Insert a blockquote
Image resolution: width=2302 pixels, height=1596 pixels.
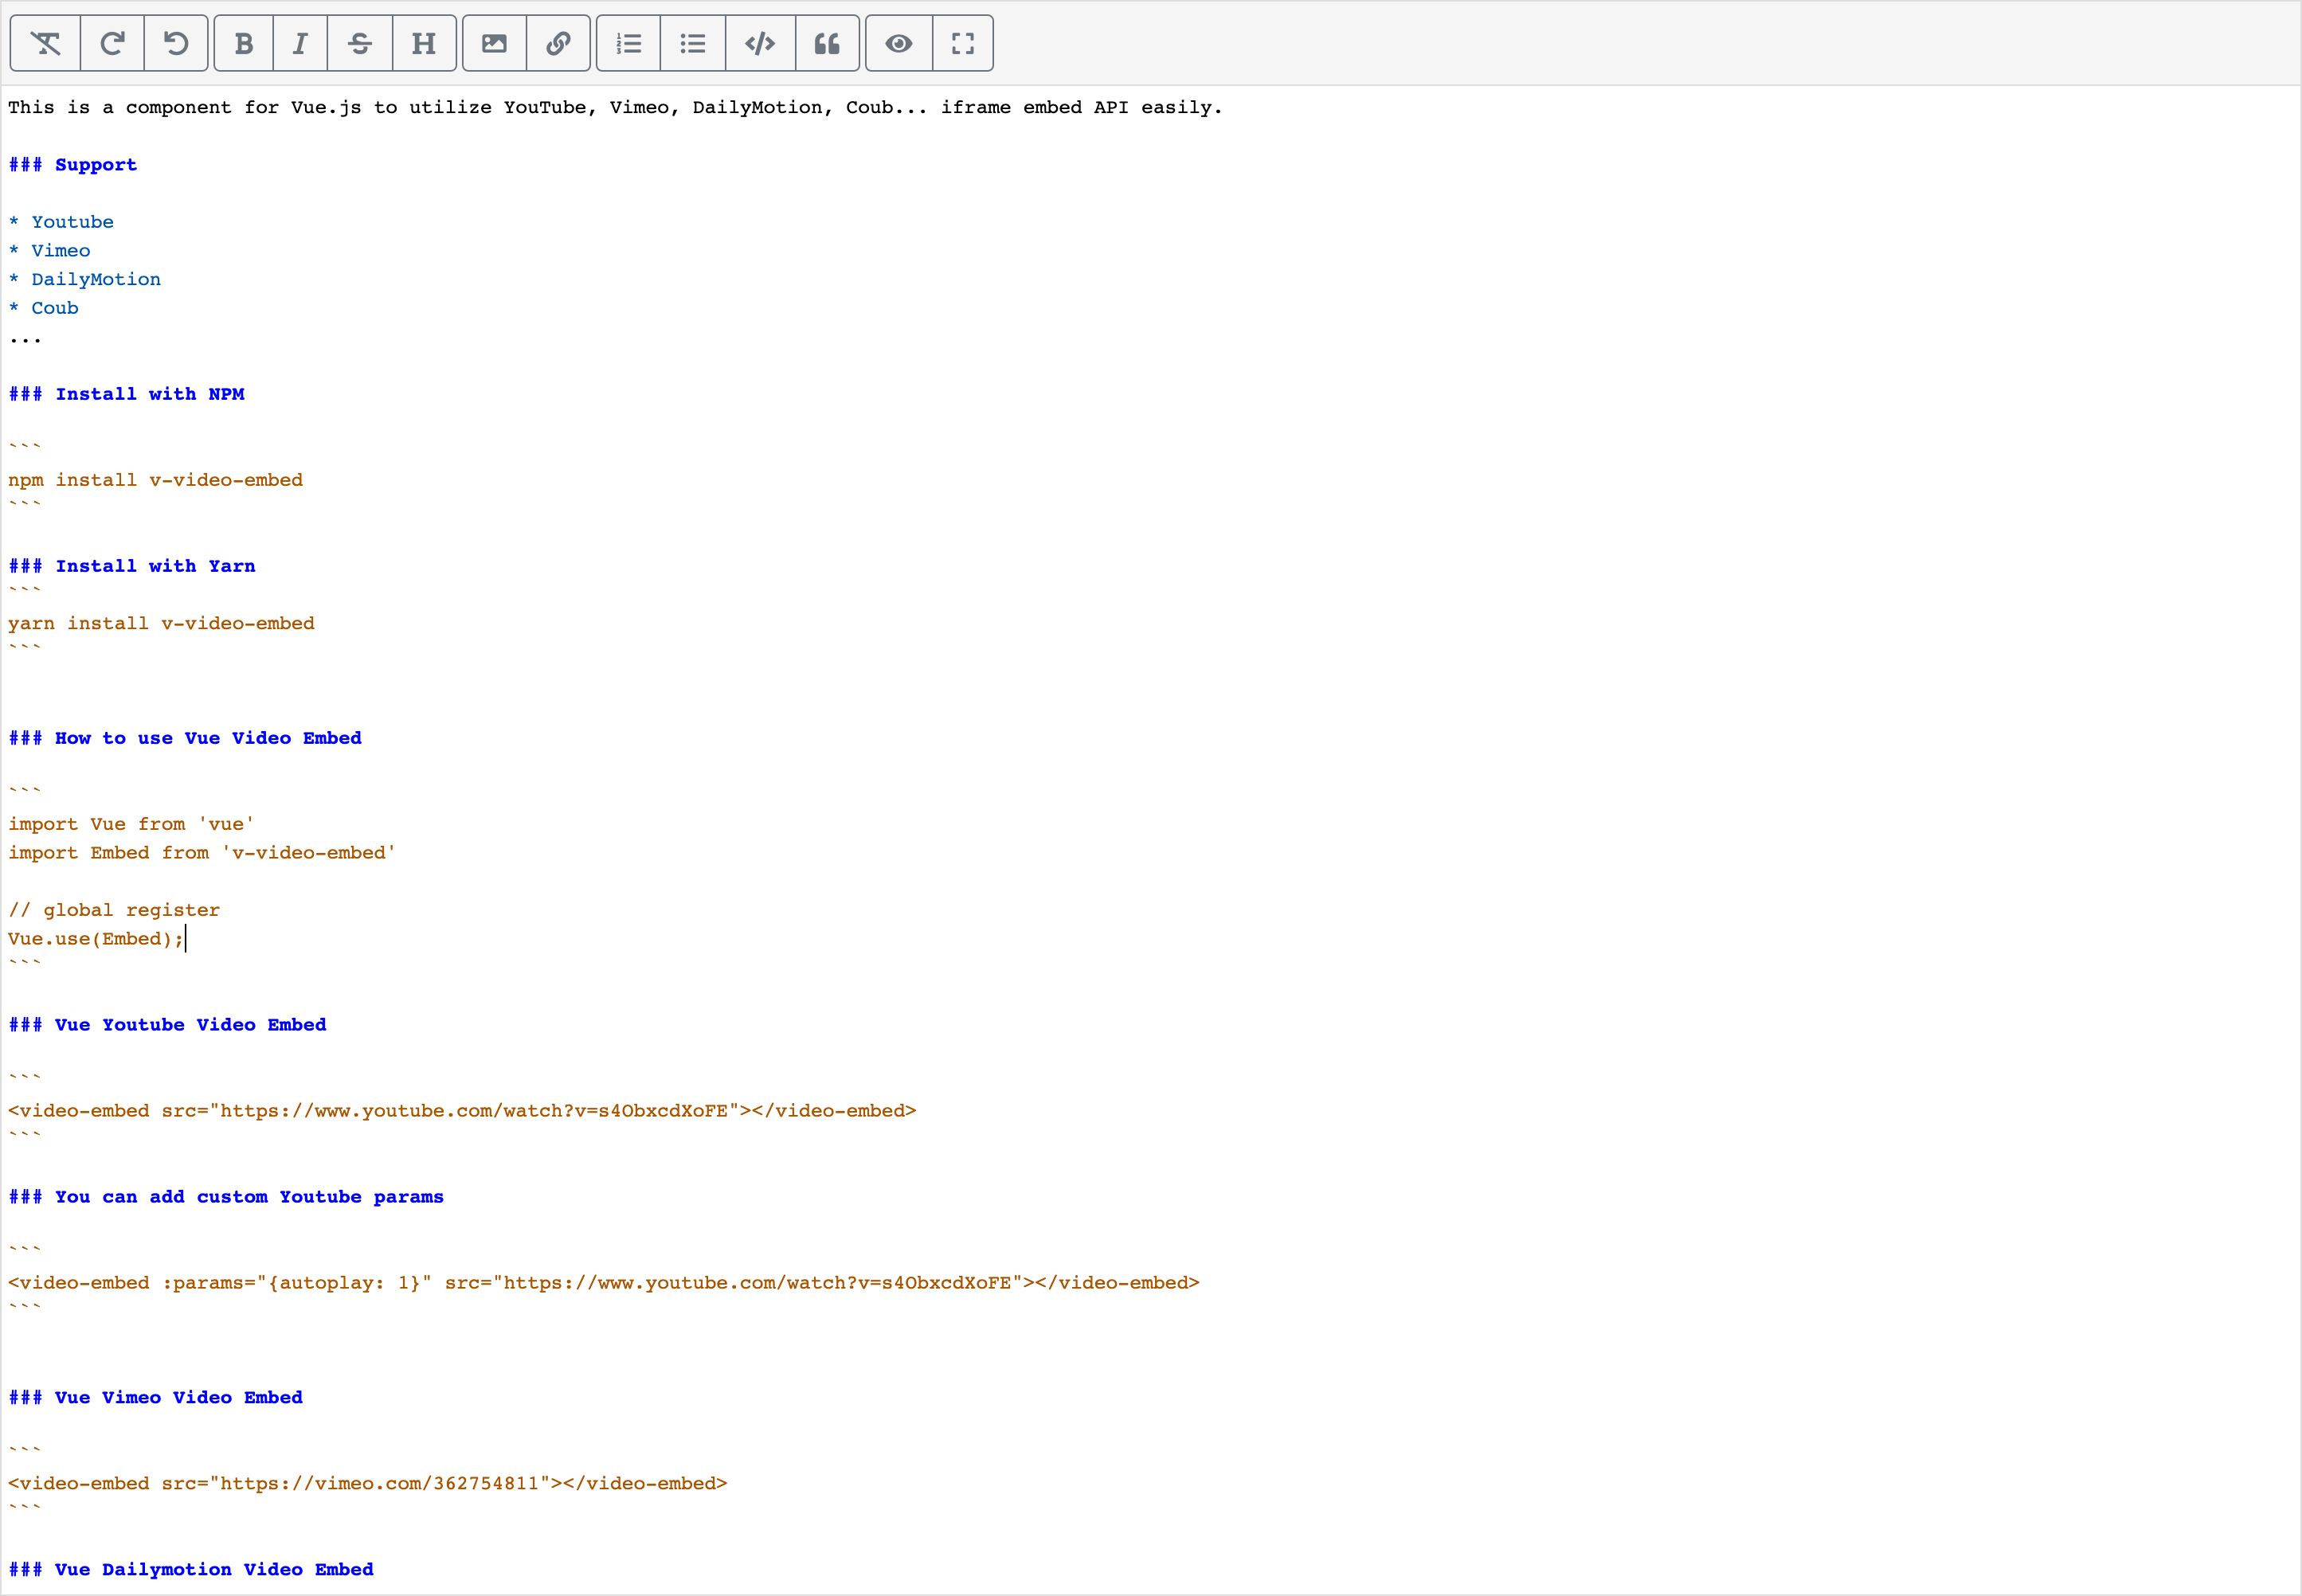point(827,43)
